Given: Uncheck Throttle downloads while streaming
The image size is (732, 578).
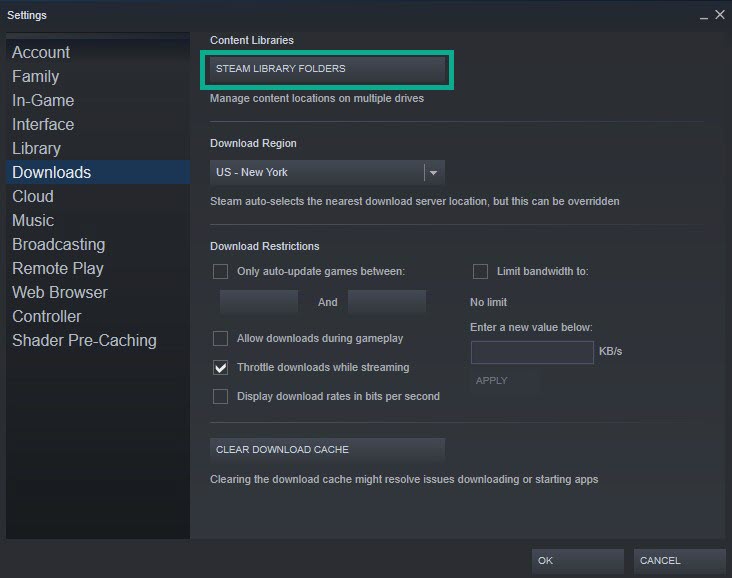Looking at the screenshot, I should pyautogui.click(x=220, y=367).
